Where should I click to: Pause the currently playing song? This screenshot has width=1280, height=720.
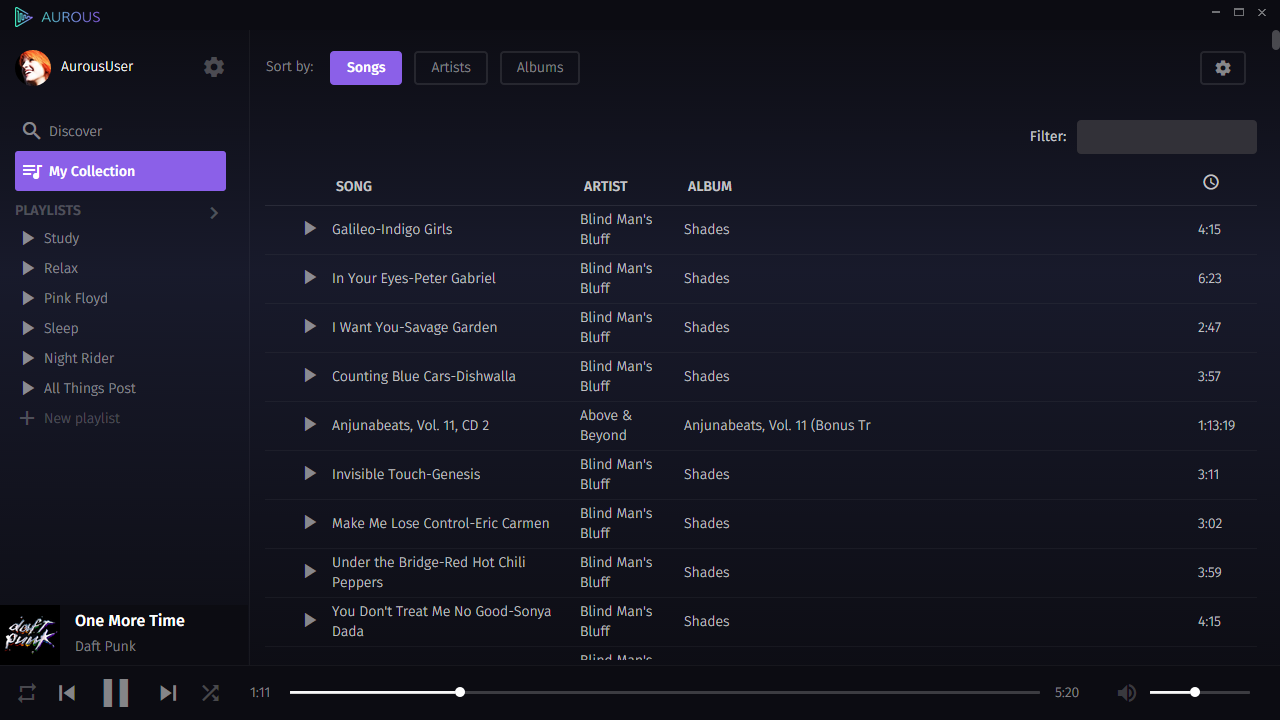116,693
